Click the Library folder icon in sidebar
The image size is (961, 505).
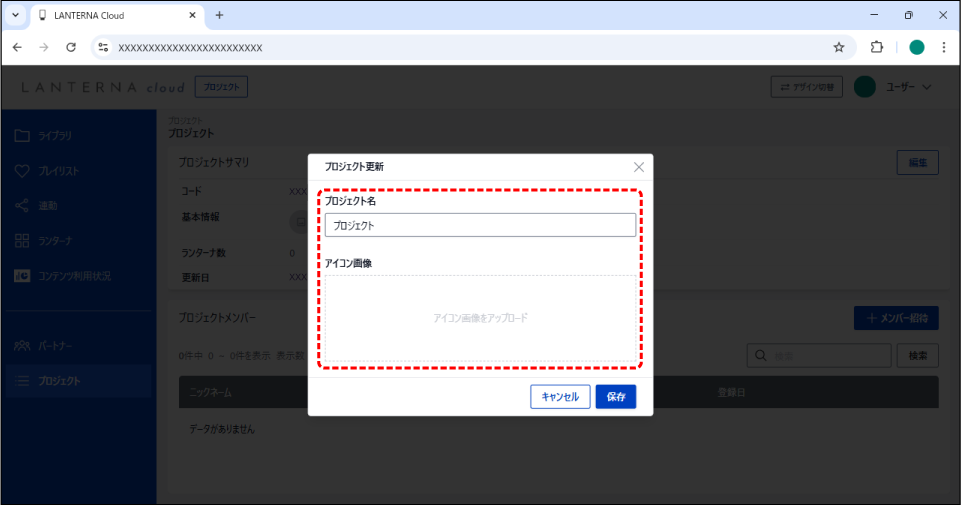click(x=22, y=135)
